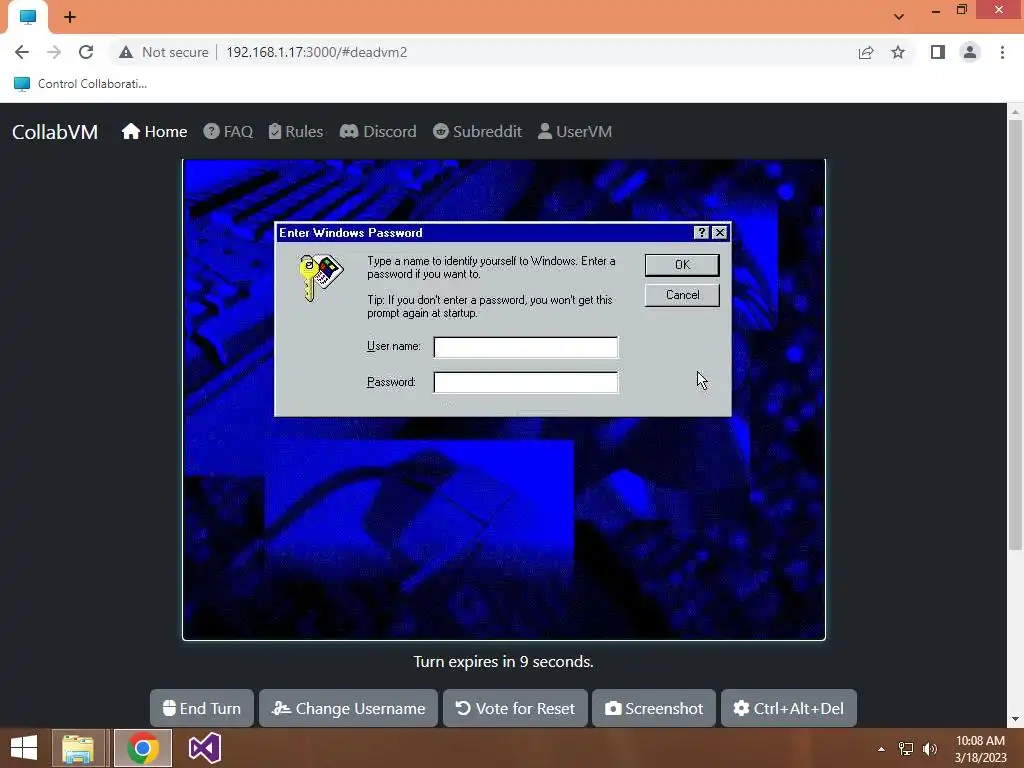Click the page vertical scrollbar thumb
This screenshot has height=768, width=1024.
pos(1016,334)
